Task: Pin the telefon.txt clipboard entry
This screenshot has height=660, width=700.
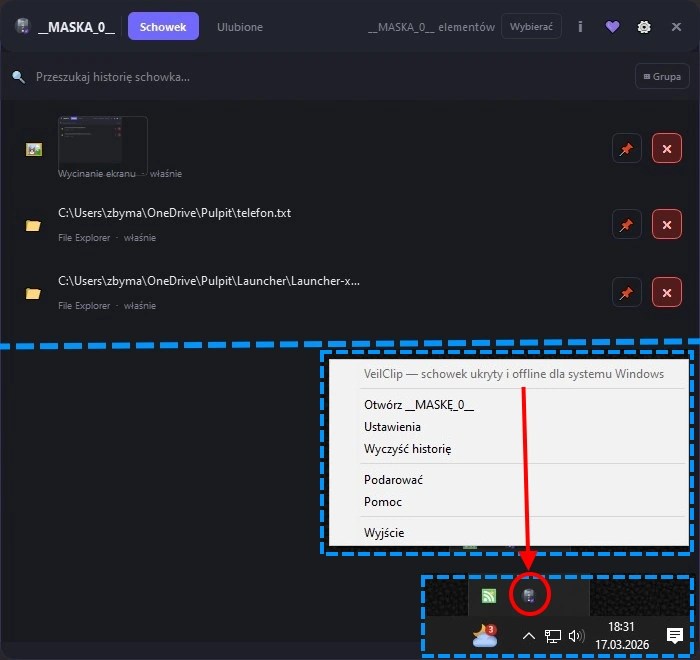Action: coord(626,226)
